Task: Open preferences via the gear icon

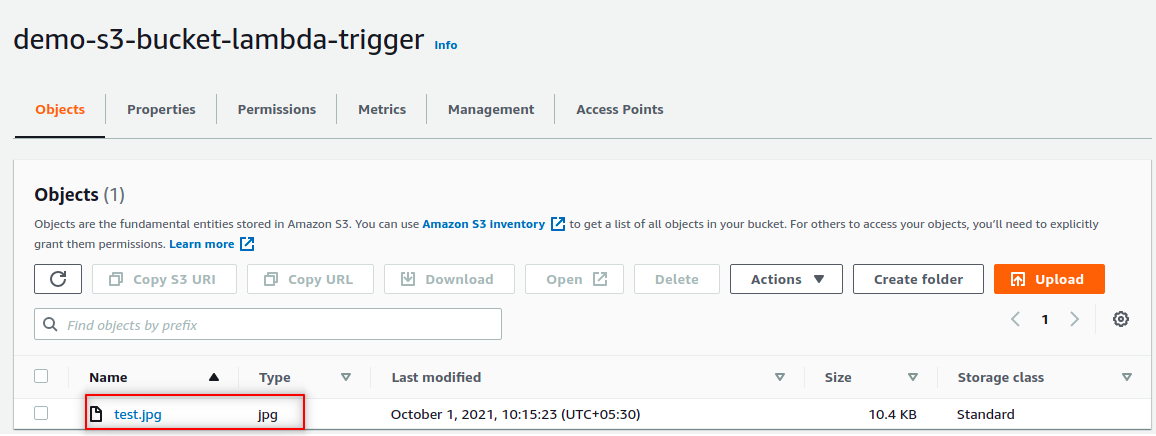Action: pyautogui.click(x=1121, y=320)
